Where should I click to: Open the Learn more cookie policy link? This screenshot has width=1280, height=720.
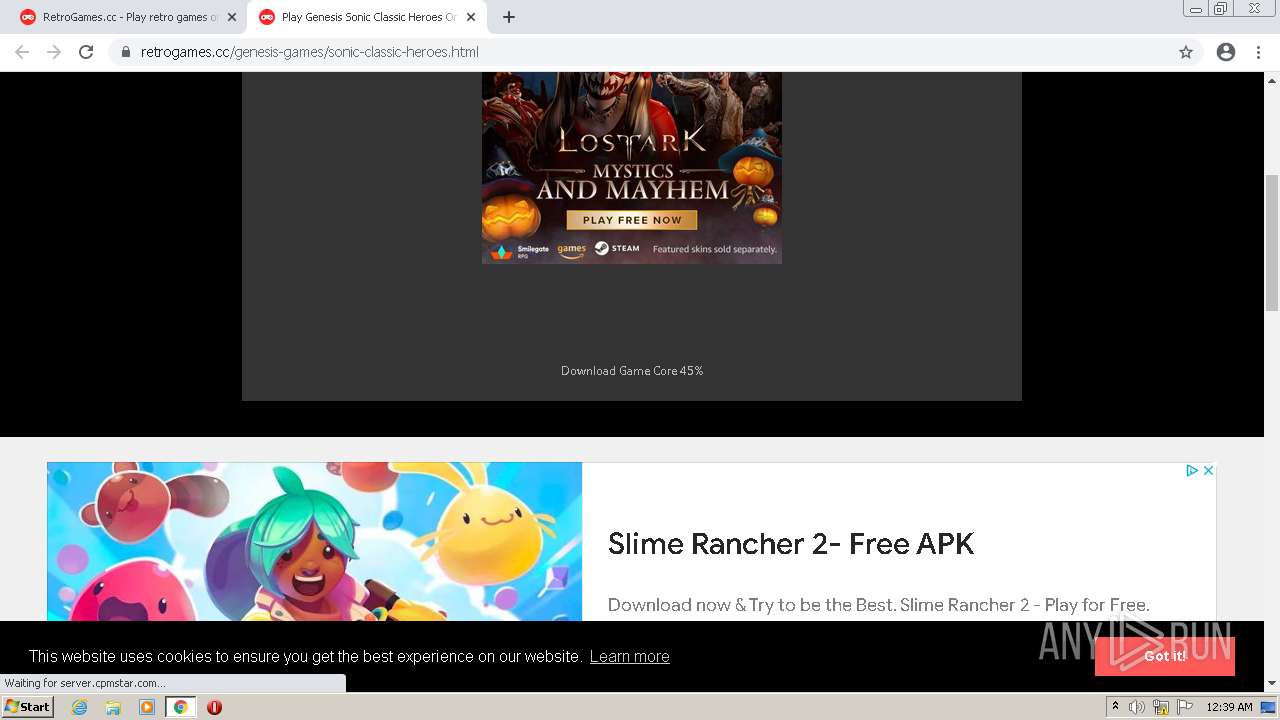pyautogui.click(x=629, y=656)
